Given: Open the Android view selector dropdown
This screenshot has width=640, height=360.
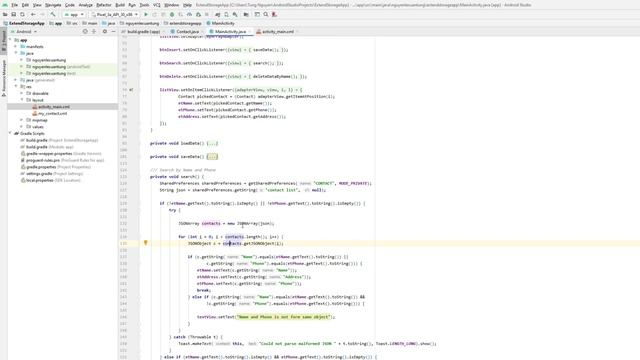Looking at the screenshot, I should coord(24,31).
